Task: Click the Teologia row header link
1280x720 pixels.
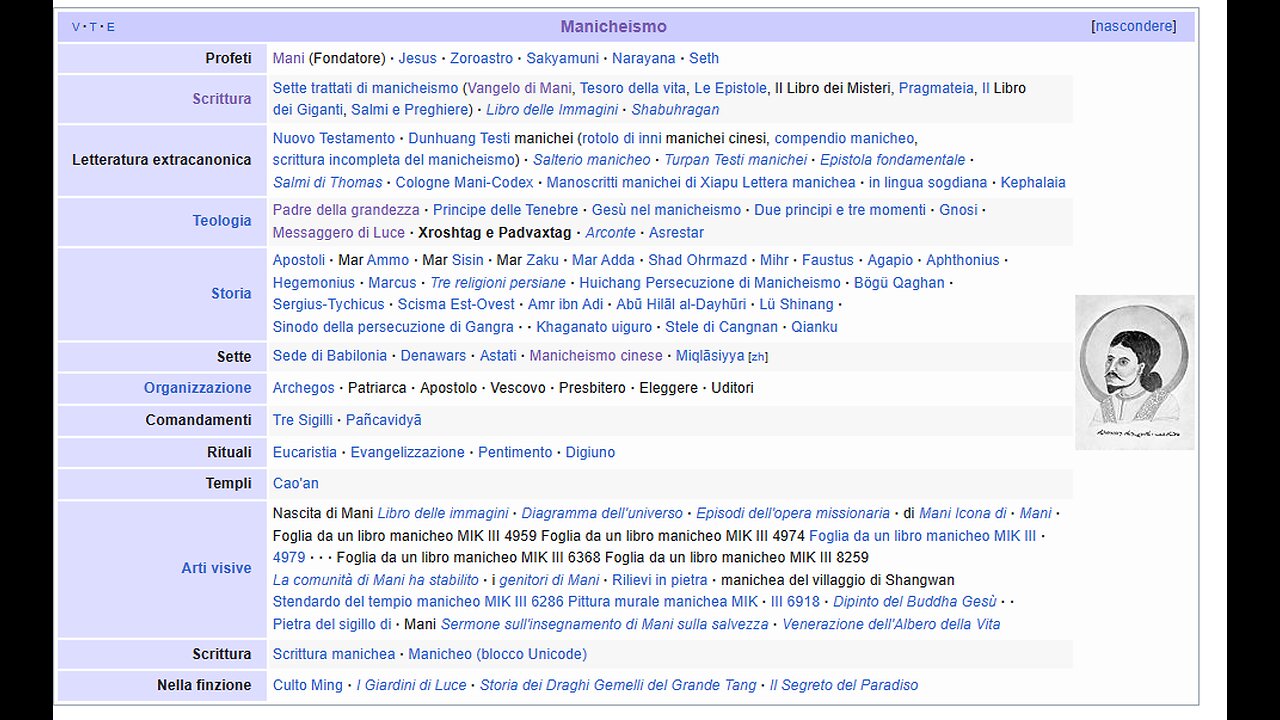Action: click(x=222, y=221)
